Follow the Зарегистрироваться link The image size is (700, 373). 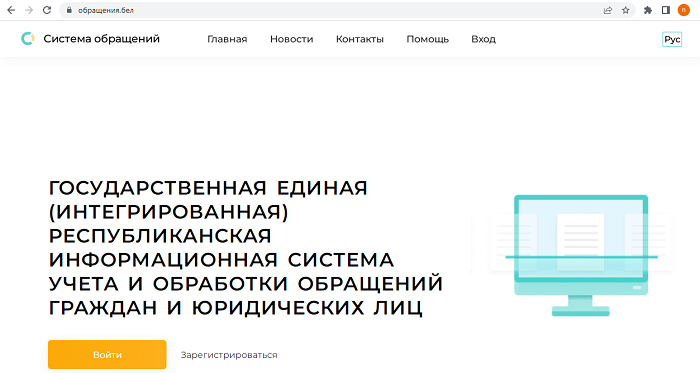[x=229, y=355]
